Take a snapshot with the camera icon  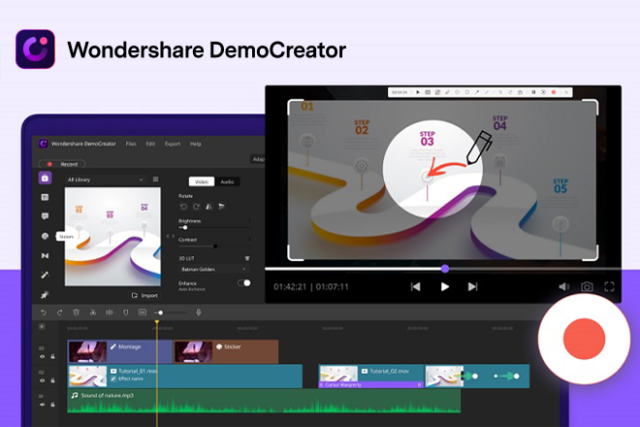[x=587, y=287]
